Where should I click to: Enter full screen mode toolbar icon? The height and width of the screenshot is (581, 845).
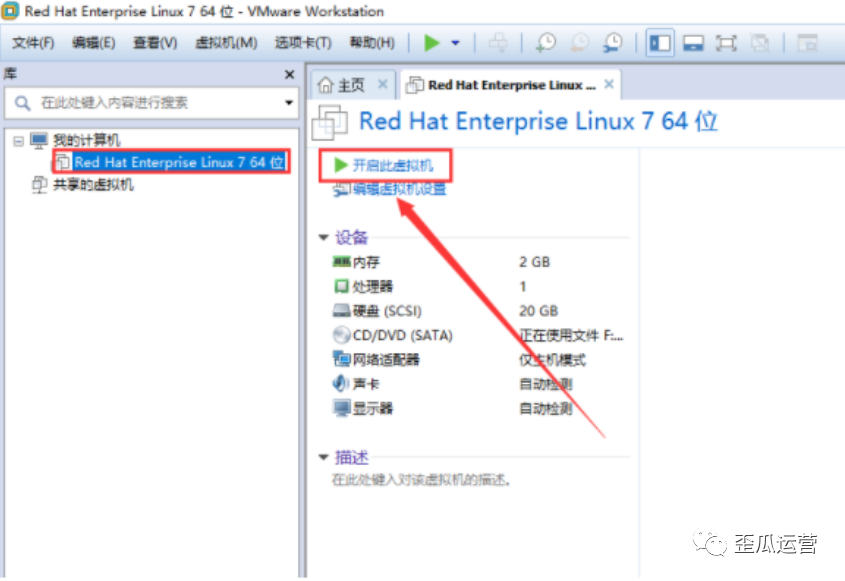click(x=726, y=43)
